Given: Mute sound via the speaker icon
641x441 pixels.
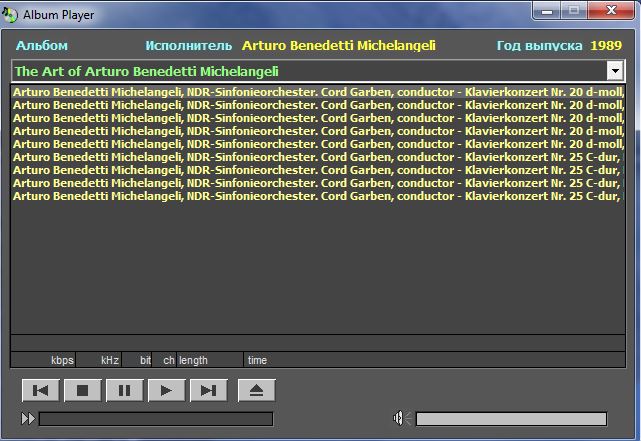Looking at the screenshot, I should (x=401, y=419).
